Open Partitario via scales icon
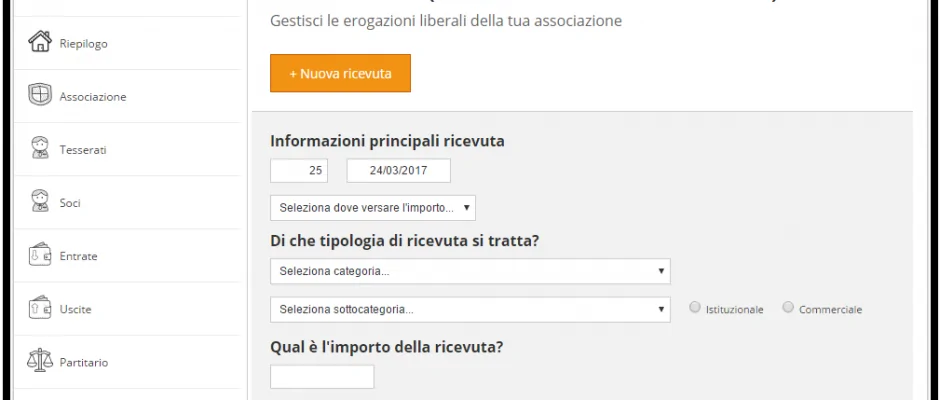 pos(40,360)
